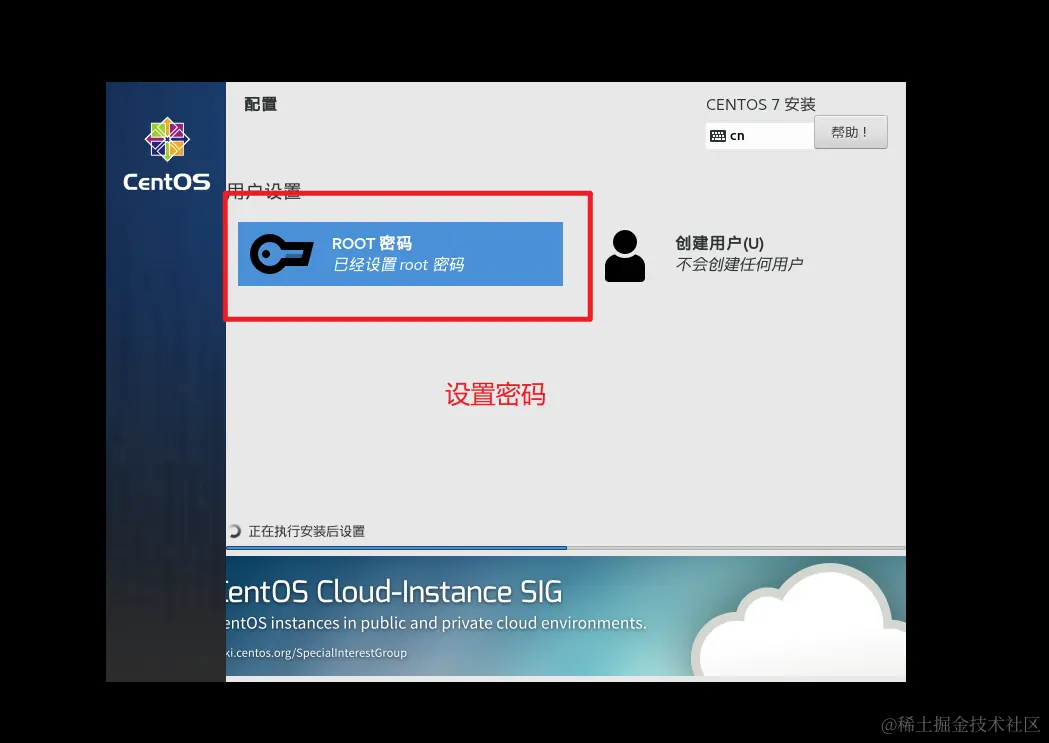
Task: Click the centos.org SpecialInterestGroup link text
Action: point(316,653)
